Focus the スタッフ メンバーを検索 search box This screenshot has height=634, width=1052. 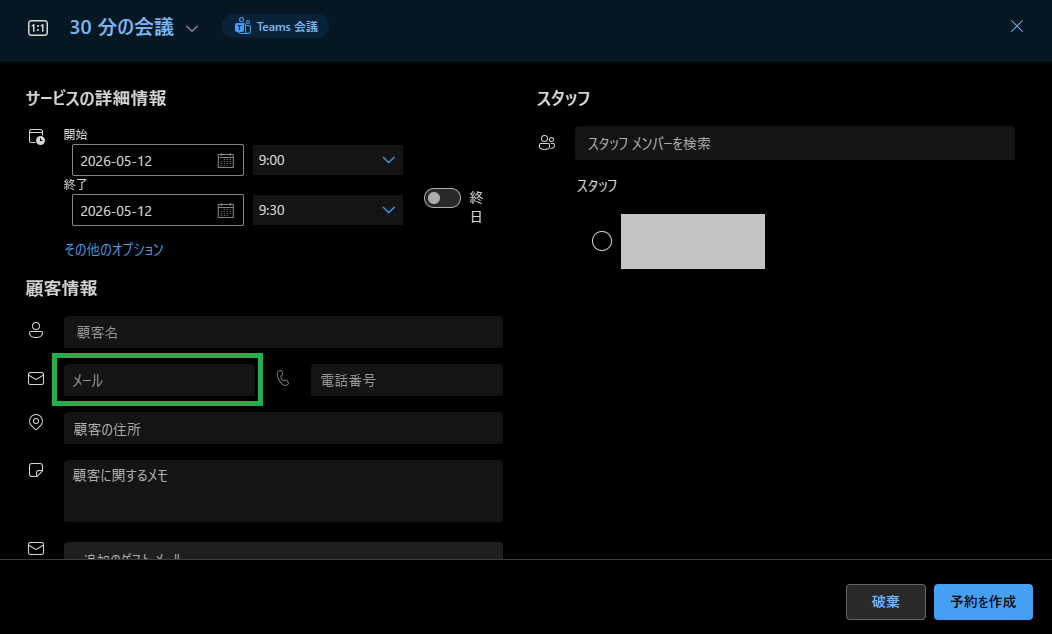pos(794,143)
